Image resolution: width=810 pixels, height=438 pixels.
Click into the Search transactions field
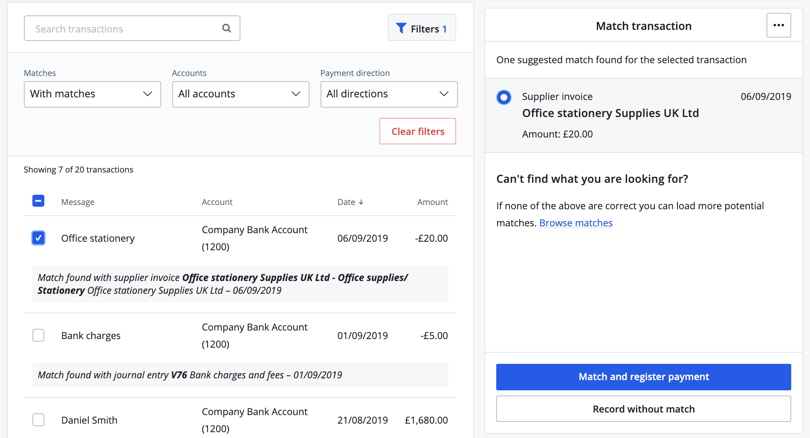click(120, 29)
